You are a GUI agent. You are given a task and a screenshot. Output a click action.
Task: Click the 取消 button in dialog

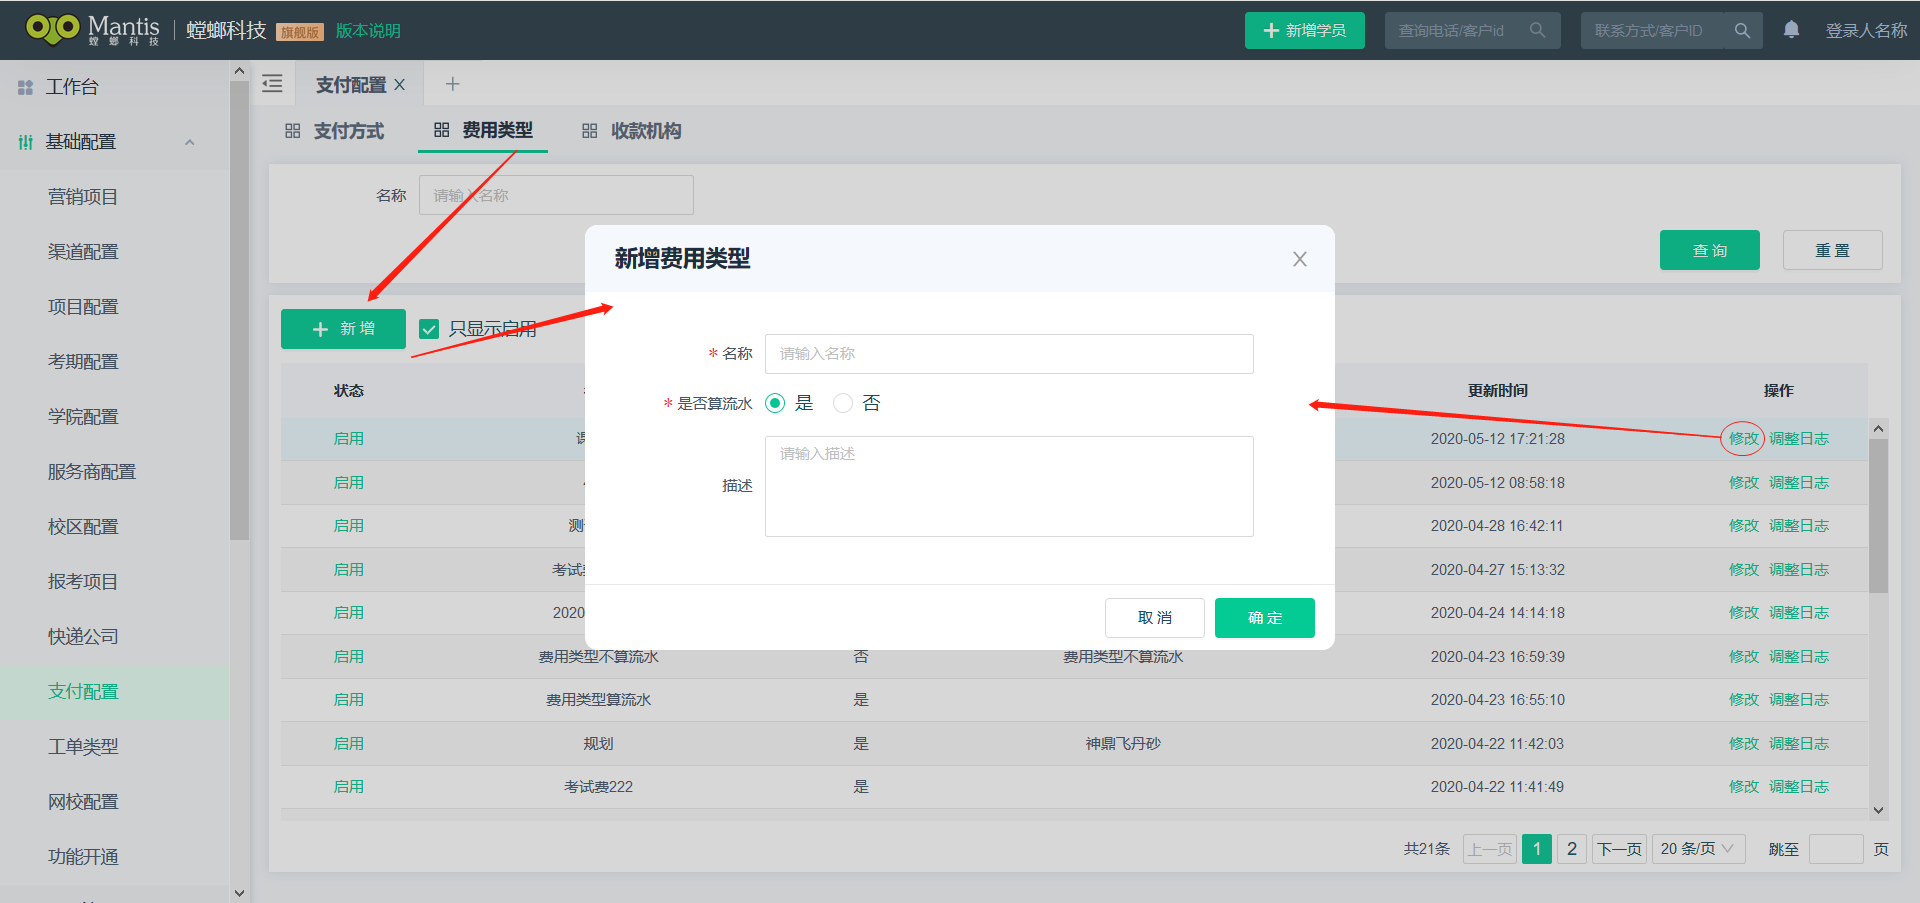[1154, 618]
